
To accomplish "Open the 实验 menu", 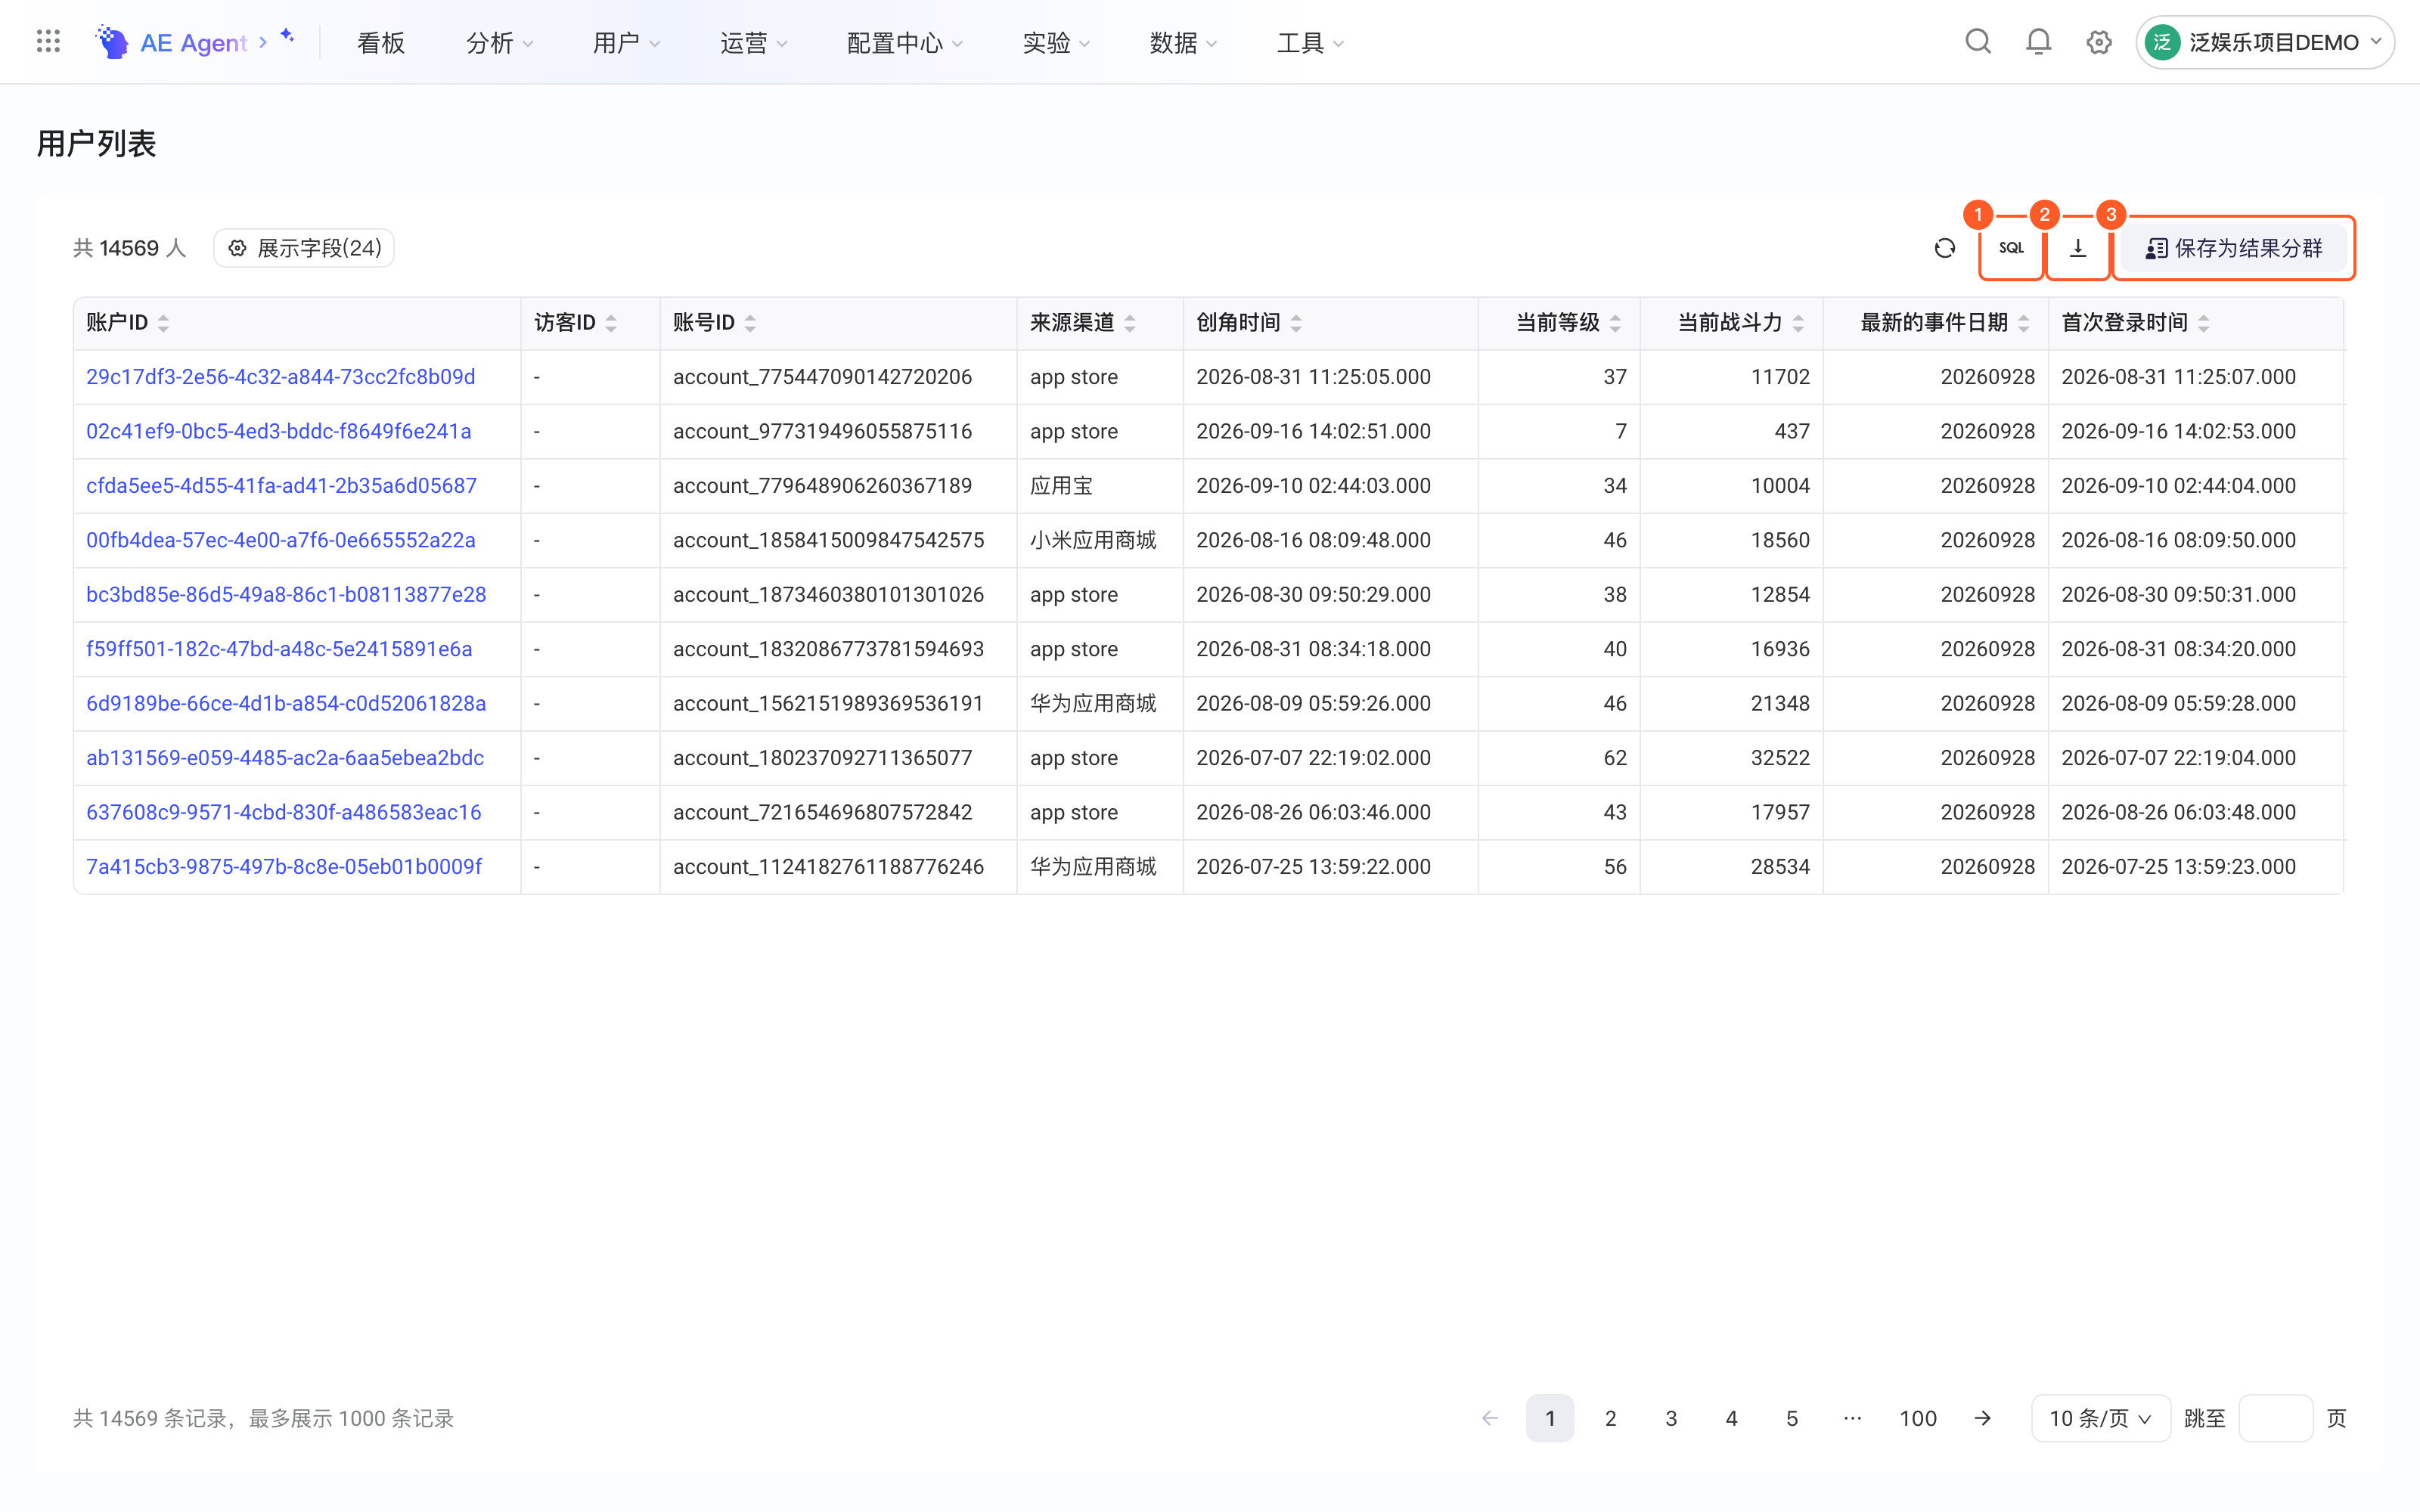I will coord(1056,42).
